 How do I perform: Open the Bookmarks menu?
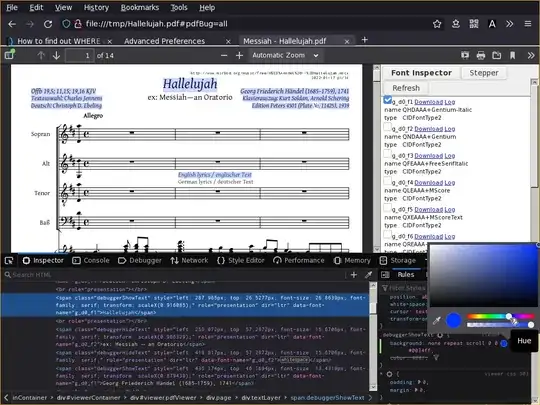pyautogui.click(x=140, y=8)
